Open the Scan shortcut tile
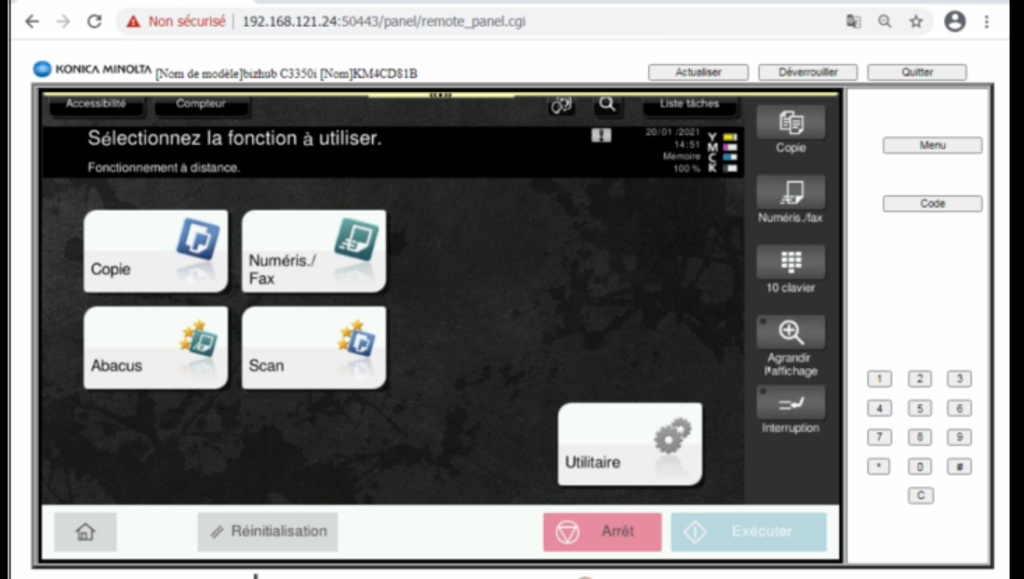 pyautogui.click(x=313, y=347)
